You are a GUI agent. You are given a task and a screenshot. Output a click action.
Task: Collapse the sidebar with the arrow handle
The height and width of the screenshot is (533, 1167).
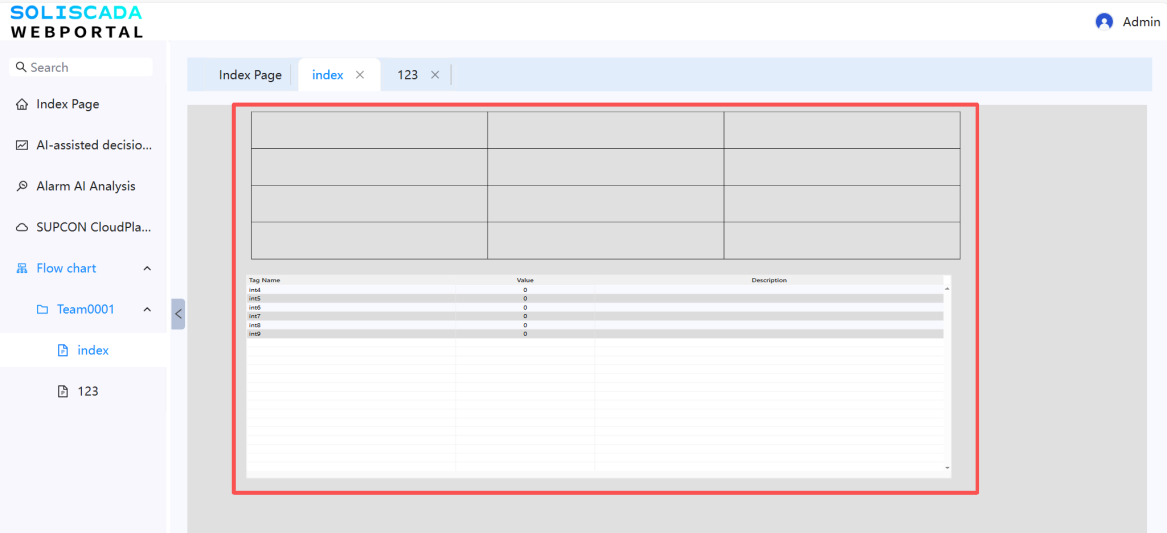coord(178,314)
